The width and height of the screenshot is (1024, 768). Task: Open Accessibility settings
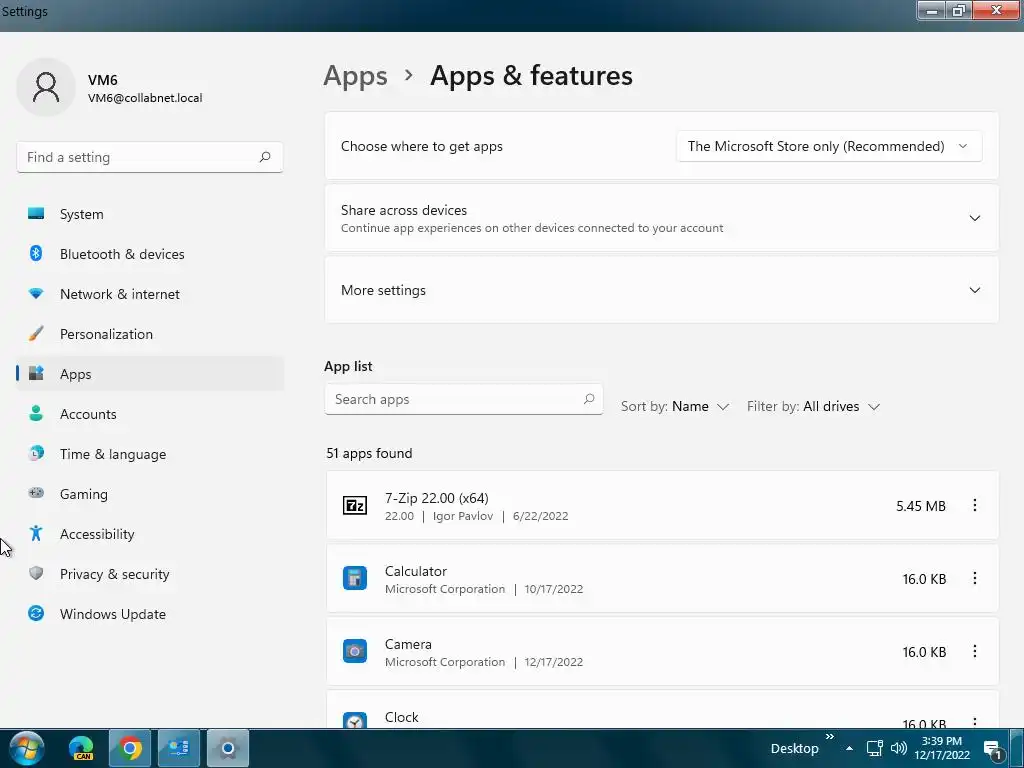coord(150,534)
